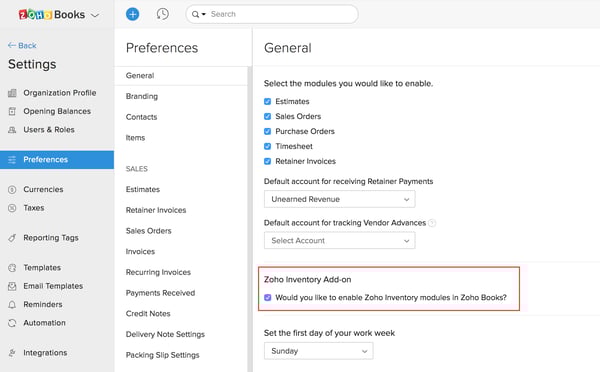Focus the Search input field
Viewport: 600px width, 372px height.
pyautogui.click(x=272, y=14)
